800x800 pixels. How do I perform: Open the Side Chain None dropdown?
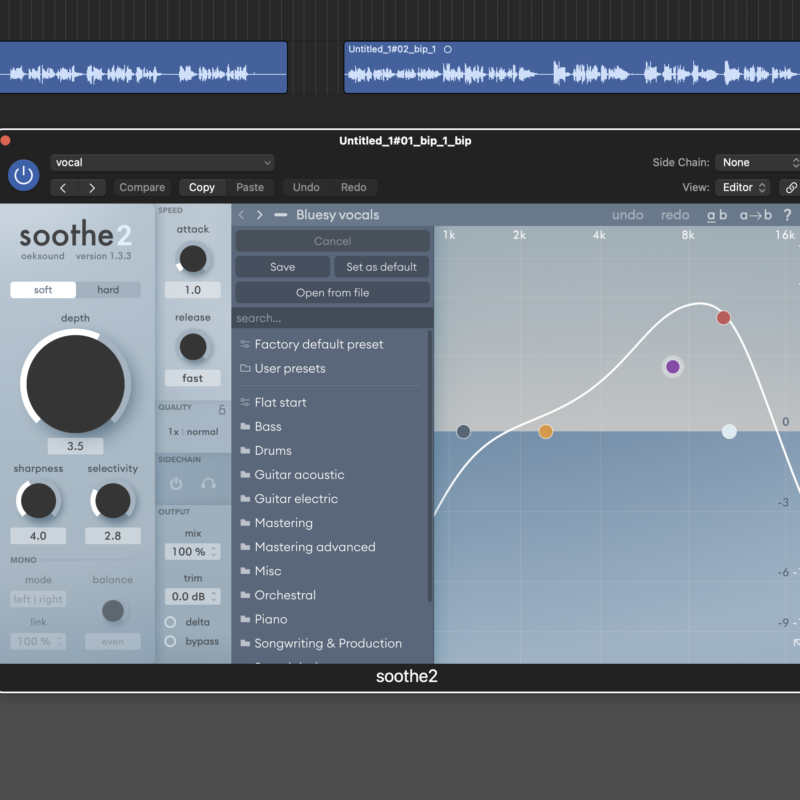coord(757,162)
